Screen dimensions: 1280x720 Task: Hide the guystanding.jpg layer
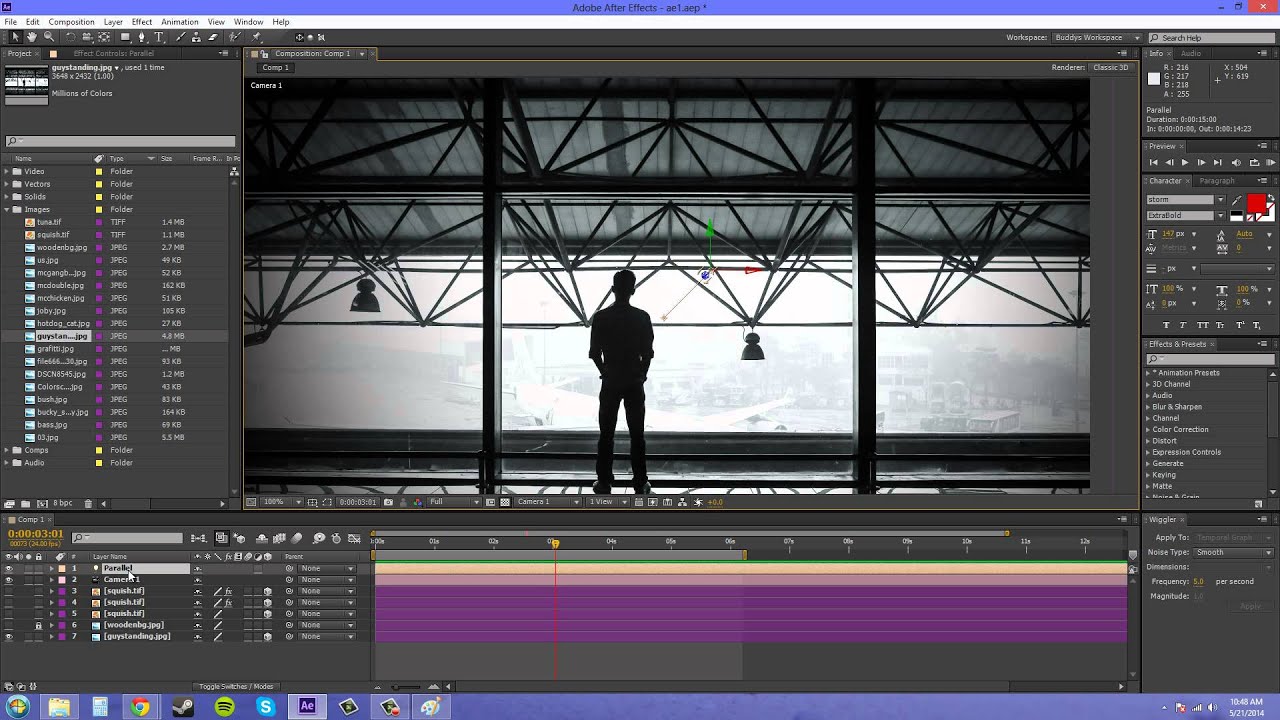click(9, 636)
